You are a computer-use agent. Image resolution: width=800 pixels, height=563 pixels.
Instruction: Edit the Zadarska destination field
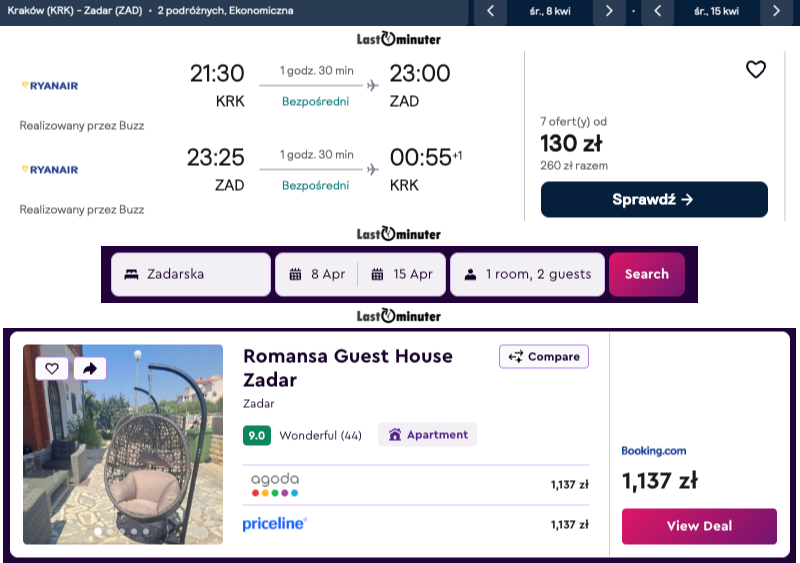tap(191, 274)
